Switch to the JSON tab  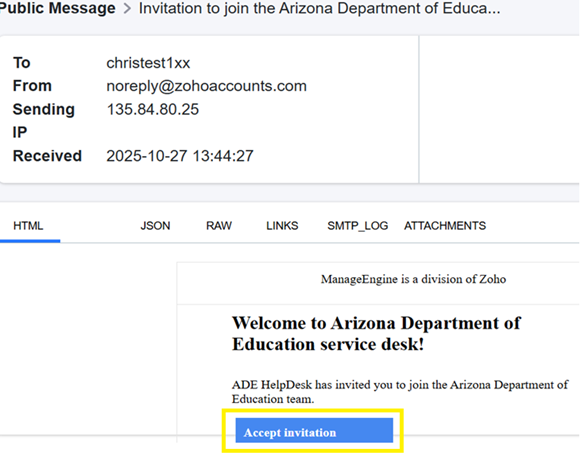(155, 226)
